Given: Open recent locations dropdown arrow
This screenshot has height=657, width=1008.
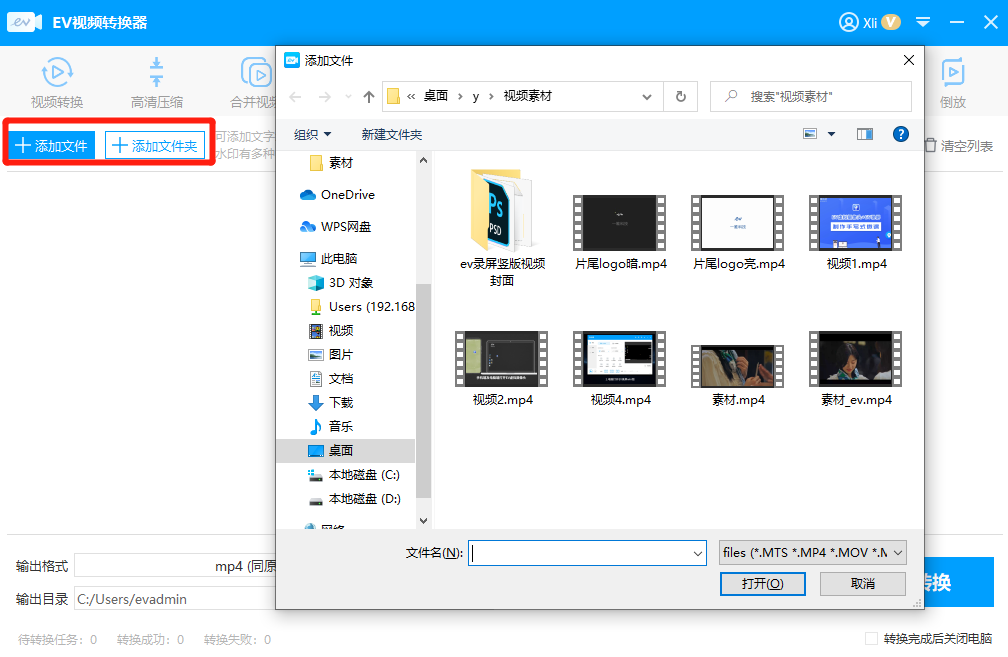Looking at the screenshot, I should point(348,96).
